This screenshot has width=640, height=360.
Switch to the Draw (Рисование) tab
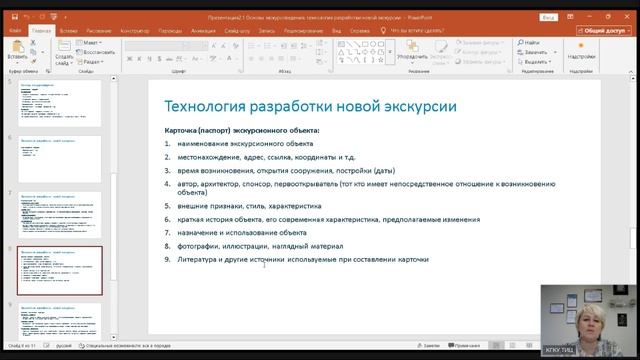point(98,31)
